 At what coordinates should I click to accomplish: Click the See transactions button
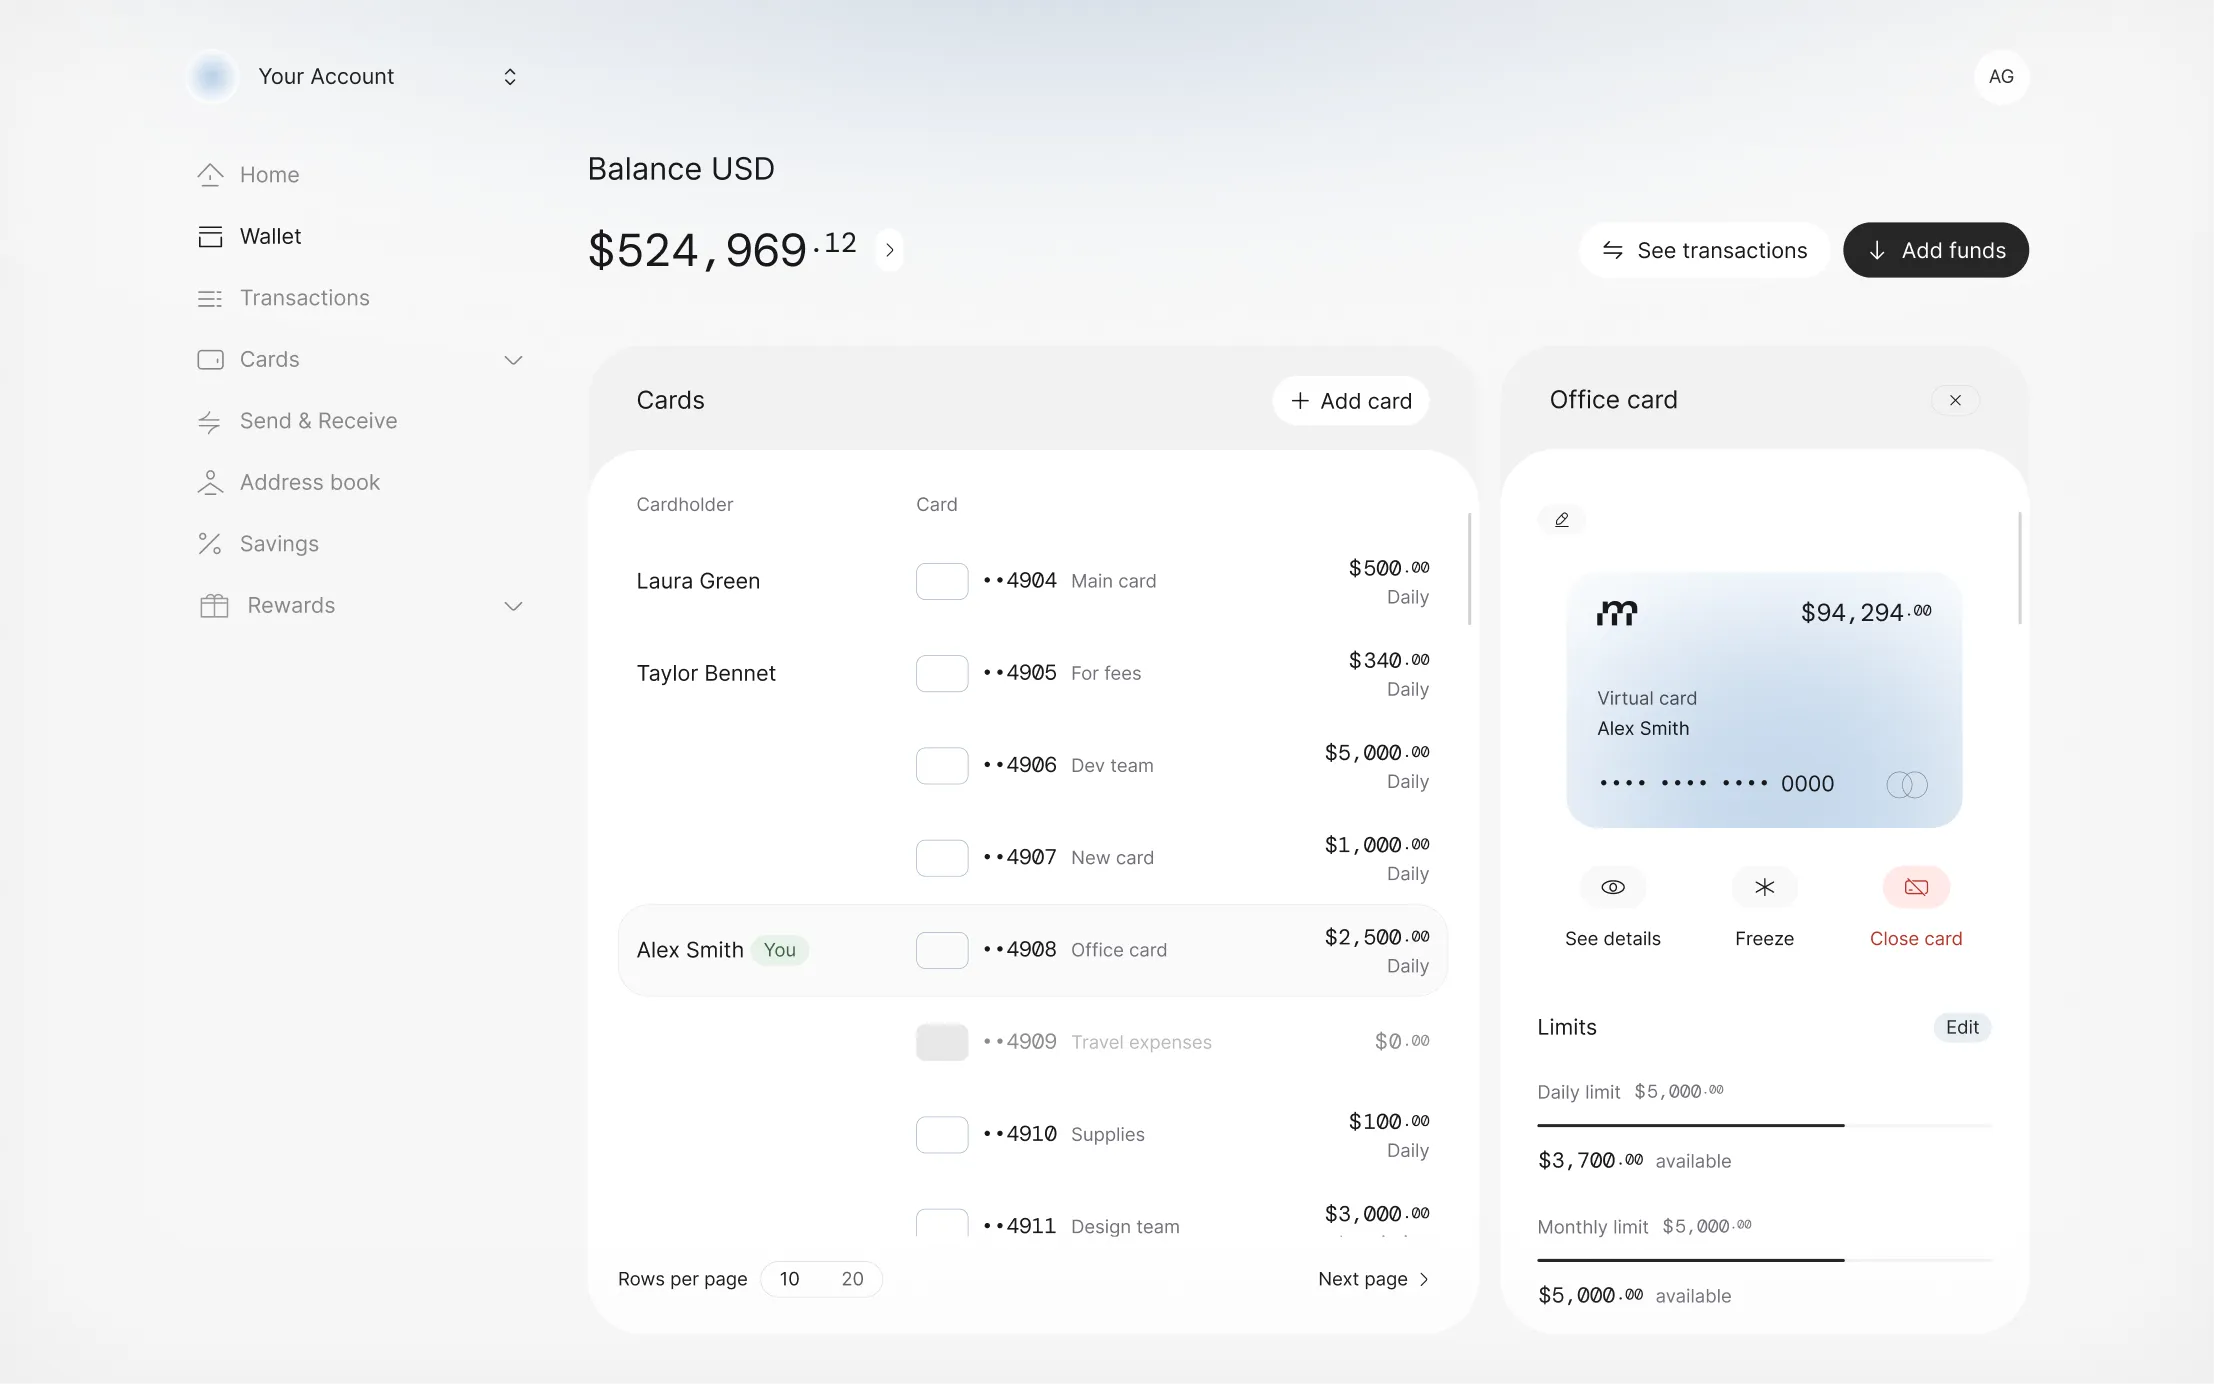pos(1704,250)
